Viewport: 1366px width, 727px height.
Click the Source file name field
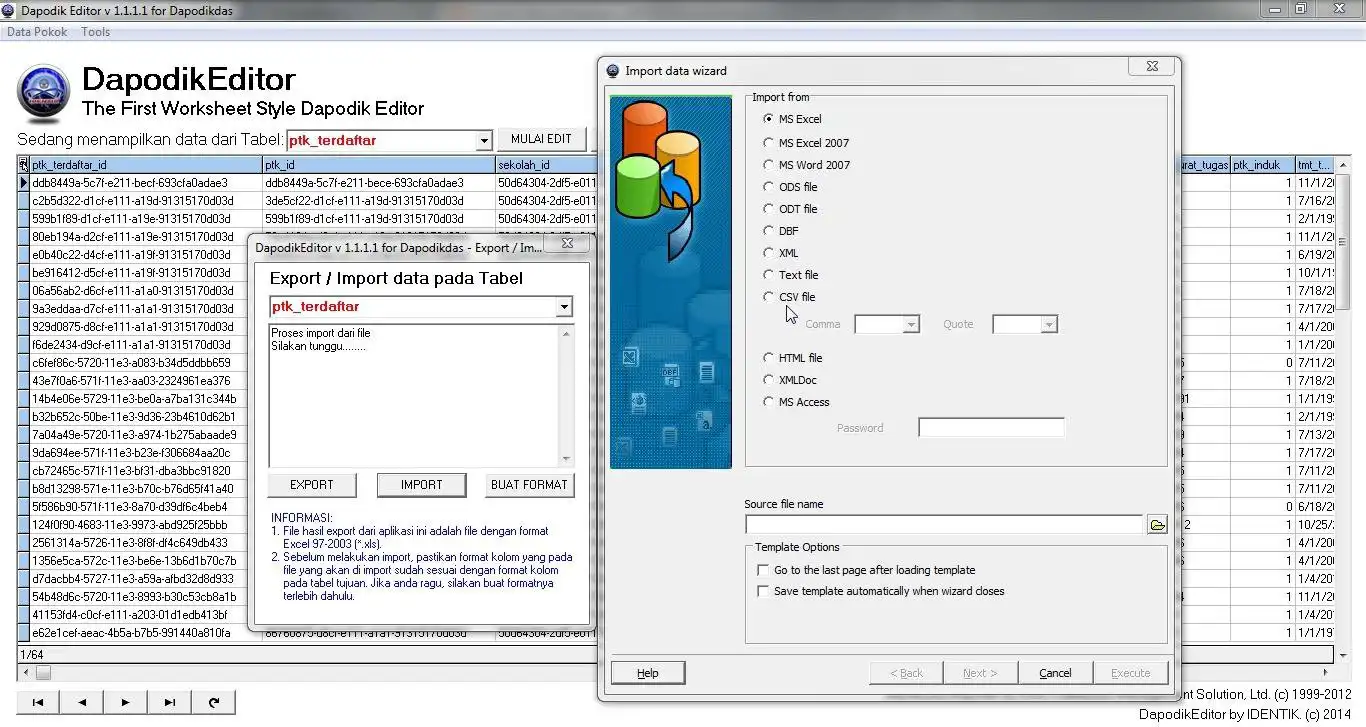(943, 525)
